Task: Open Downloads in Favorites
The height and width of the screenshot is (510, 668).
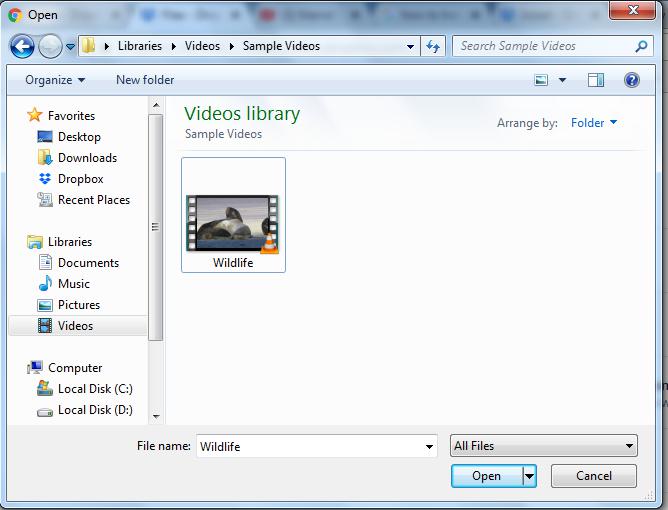Action: [87, 158]
